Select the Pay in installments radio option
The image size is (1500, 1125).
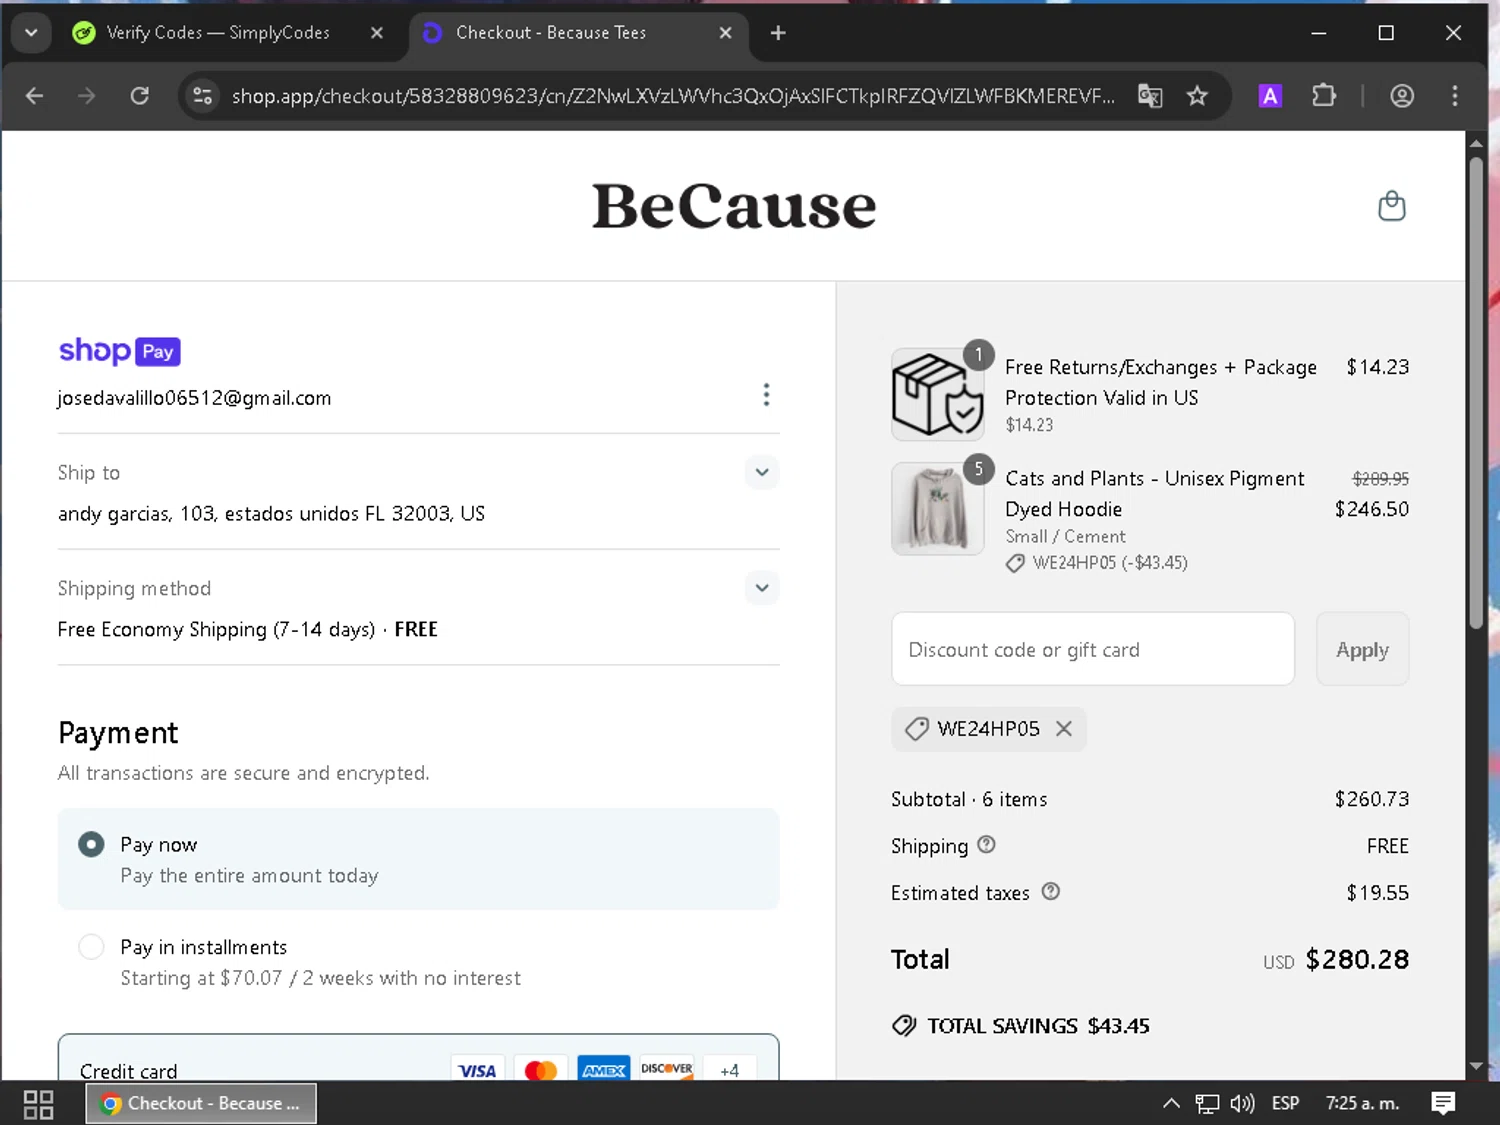tap(91, 946)
